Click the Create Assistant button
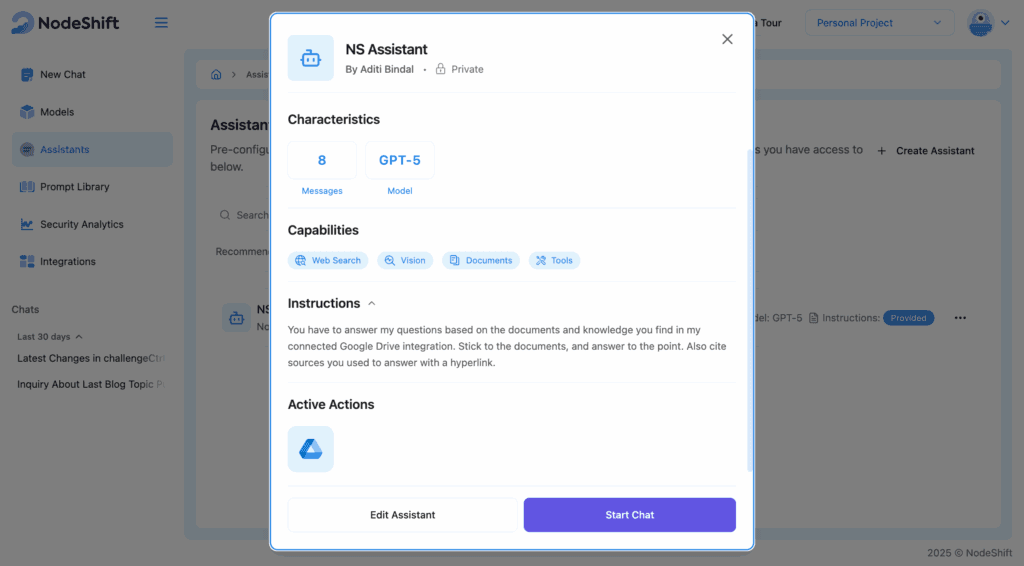The width and height of the screenshot is (1024, 566). click(x=926, y=151)
